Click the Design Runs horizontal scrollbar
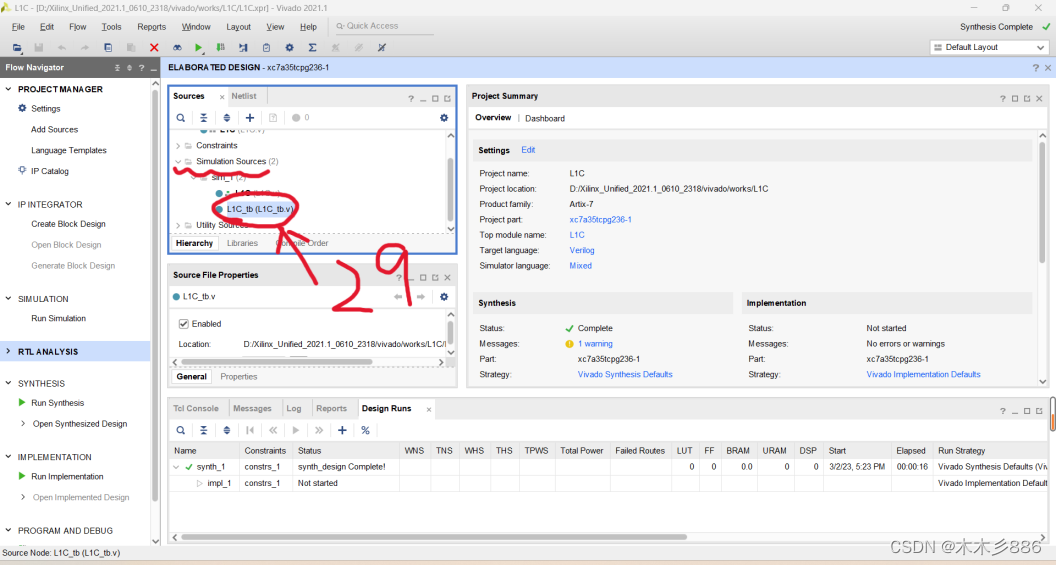 [x=434, y=537]
